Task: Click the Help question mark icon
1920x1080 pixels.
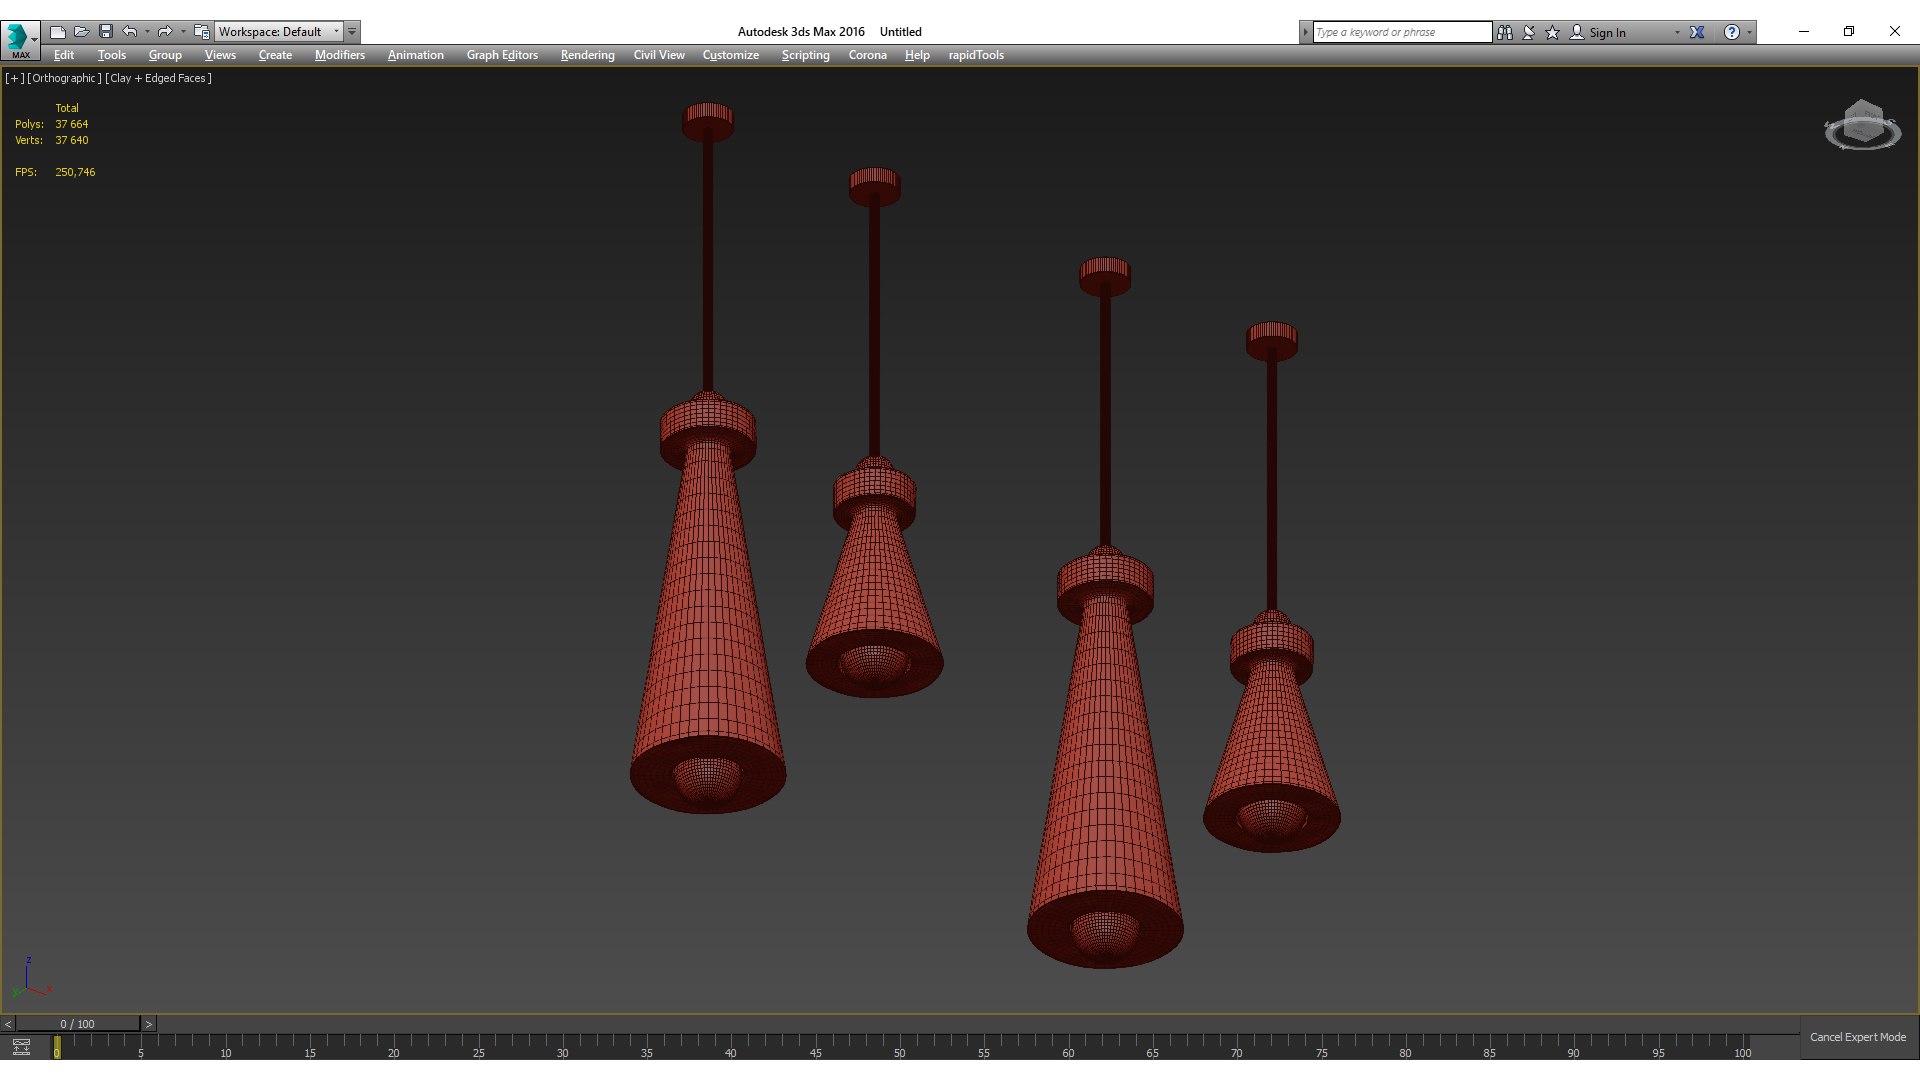Action: point(1732,32)
